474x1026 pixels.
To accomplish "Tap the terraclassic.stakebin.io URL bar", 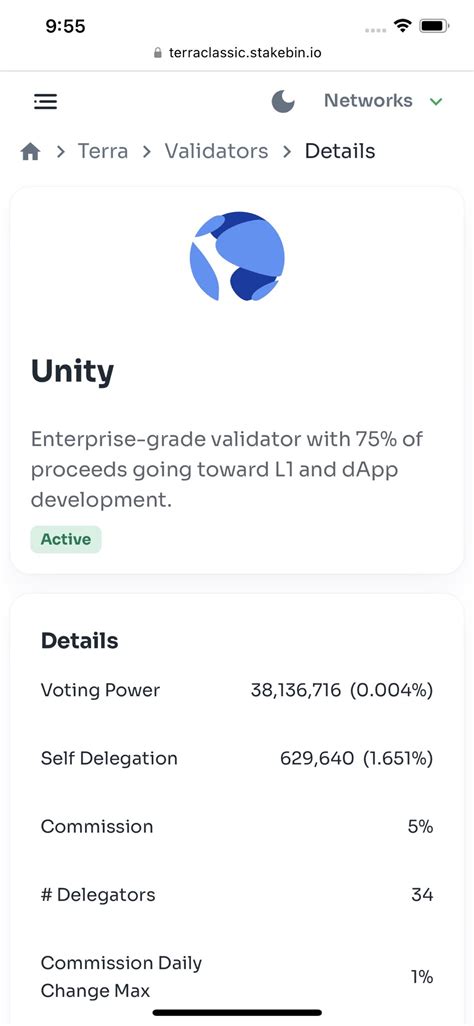I will 237,52.
